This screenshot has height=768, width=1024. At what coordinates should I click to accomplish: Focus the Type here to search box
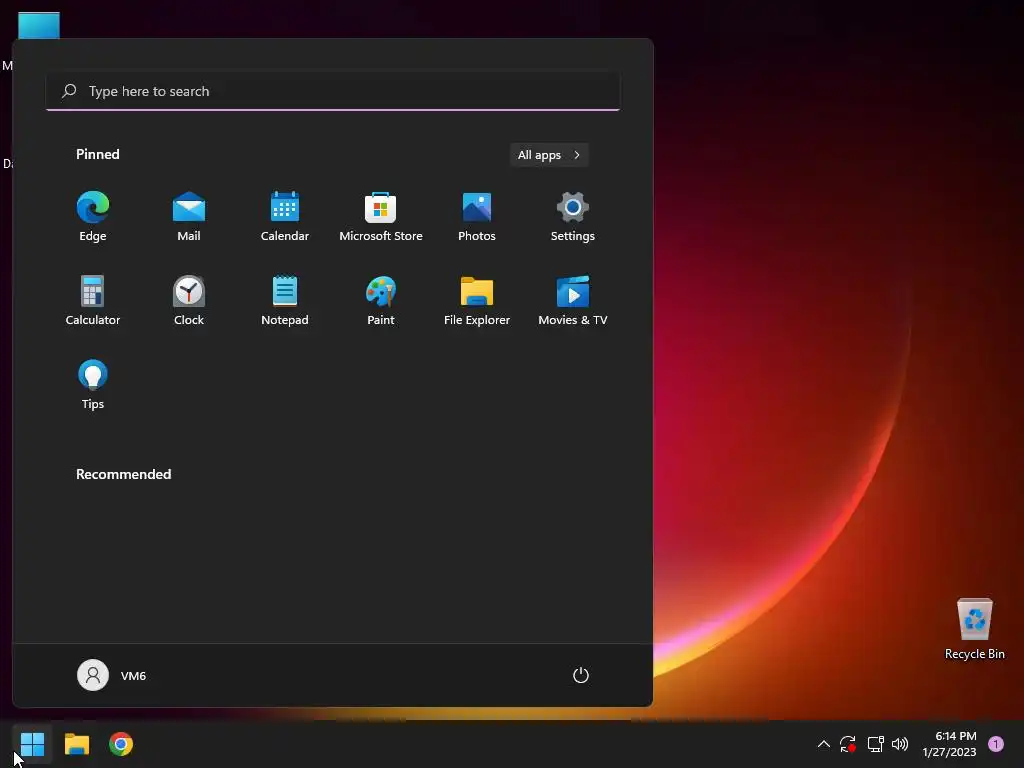[x=333, y=91]
